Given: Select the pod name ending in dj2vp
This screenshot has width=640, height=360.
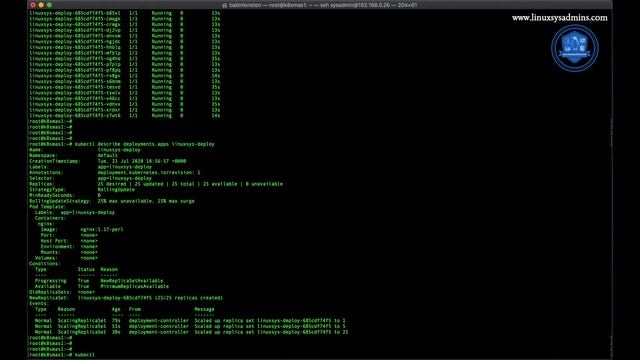Looking at the screenshot, I should click(x=75, y=30).
